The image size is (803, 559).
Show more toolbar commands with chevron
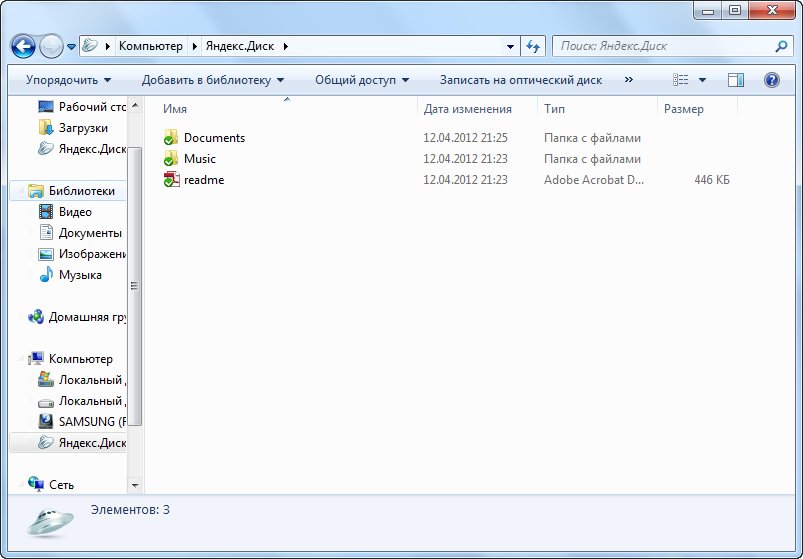(629, 80)
